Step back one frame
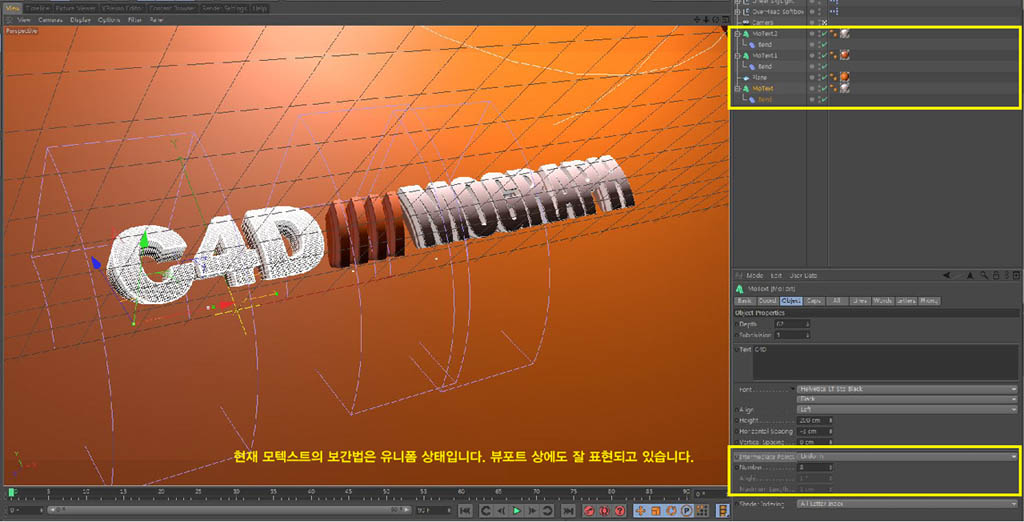1024x522 pixels. coord(502,511)
